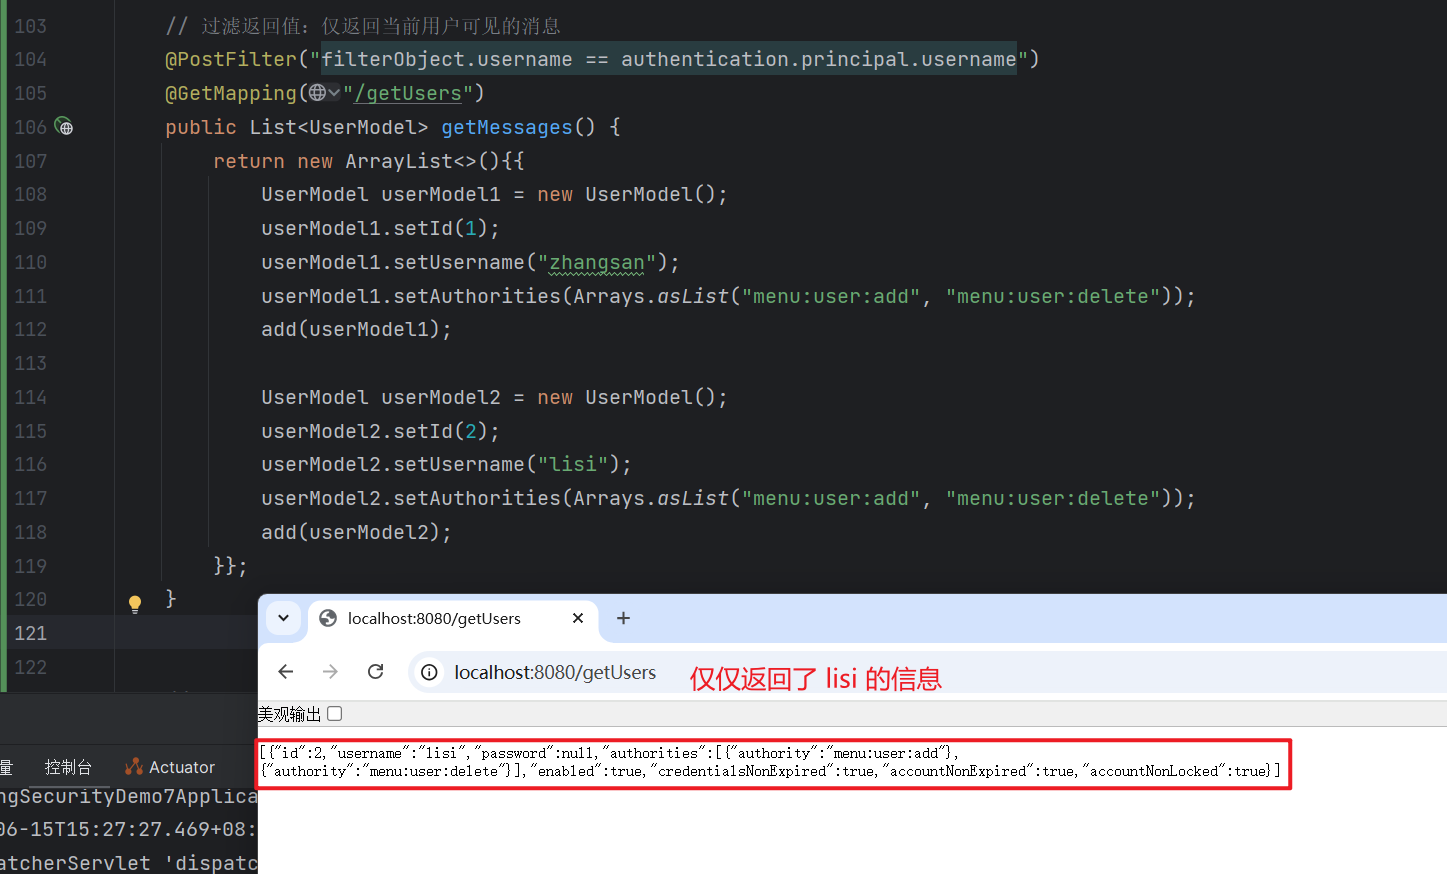Switch to the Actuator tab

[x=170, y=767]
